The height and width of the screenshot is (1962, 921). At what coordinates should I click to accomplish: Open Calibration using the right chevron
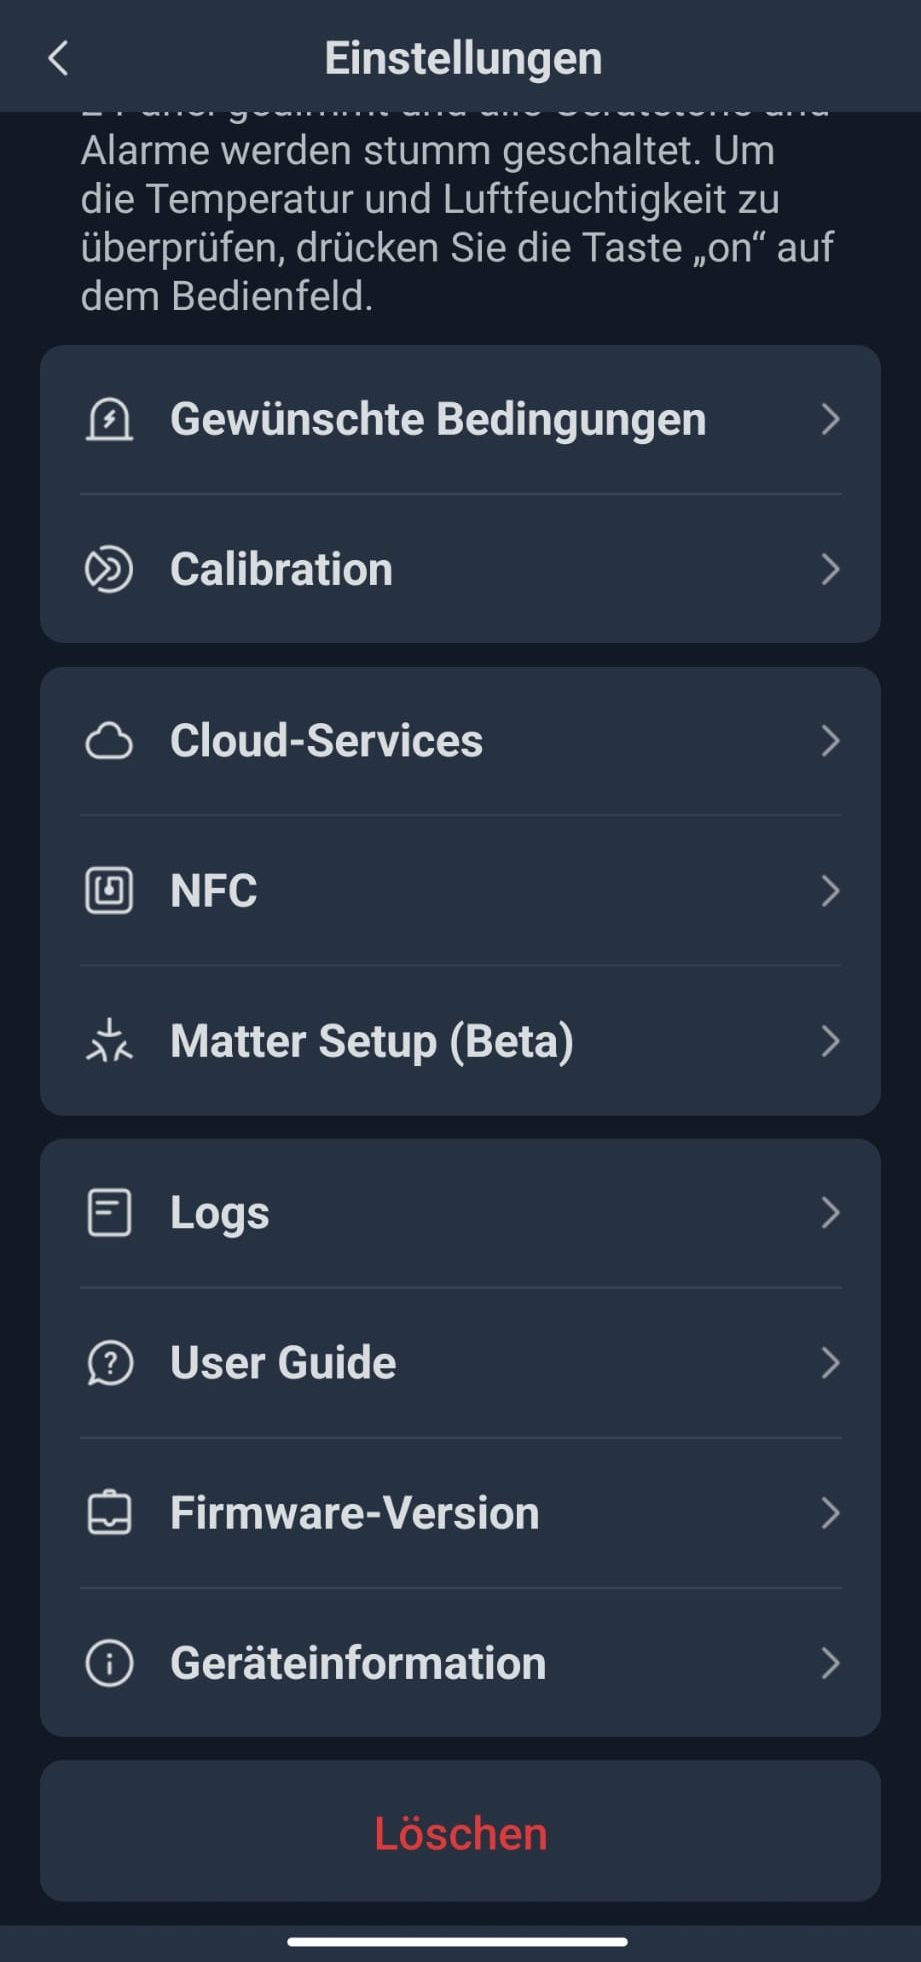pos(829,569)
